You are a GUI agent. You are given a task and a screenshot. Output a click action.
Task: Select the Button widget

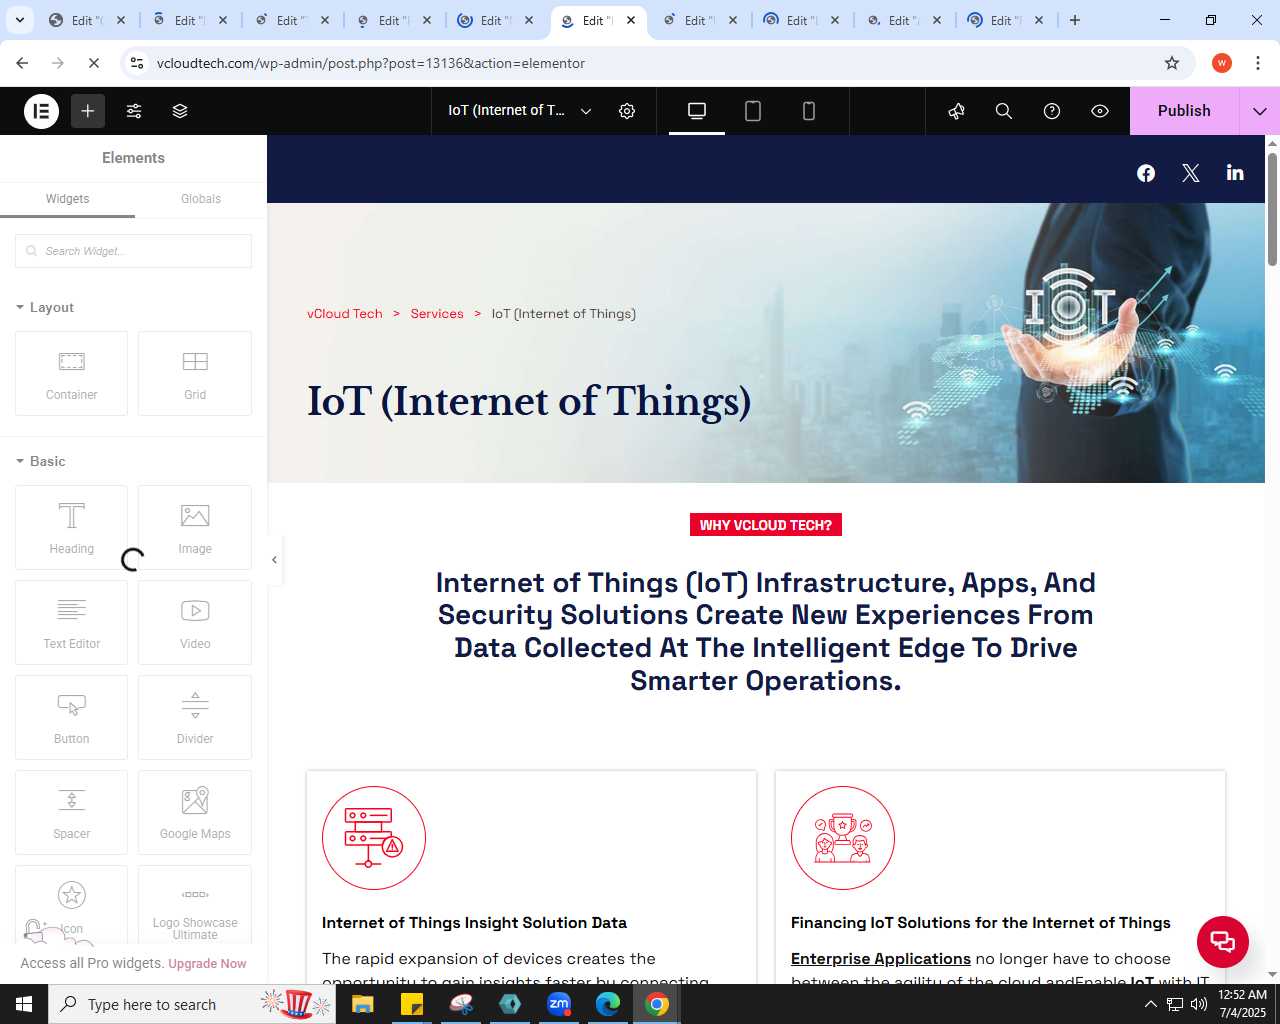click(x=72, y=717)
